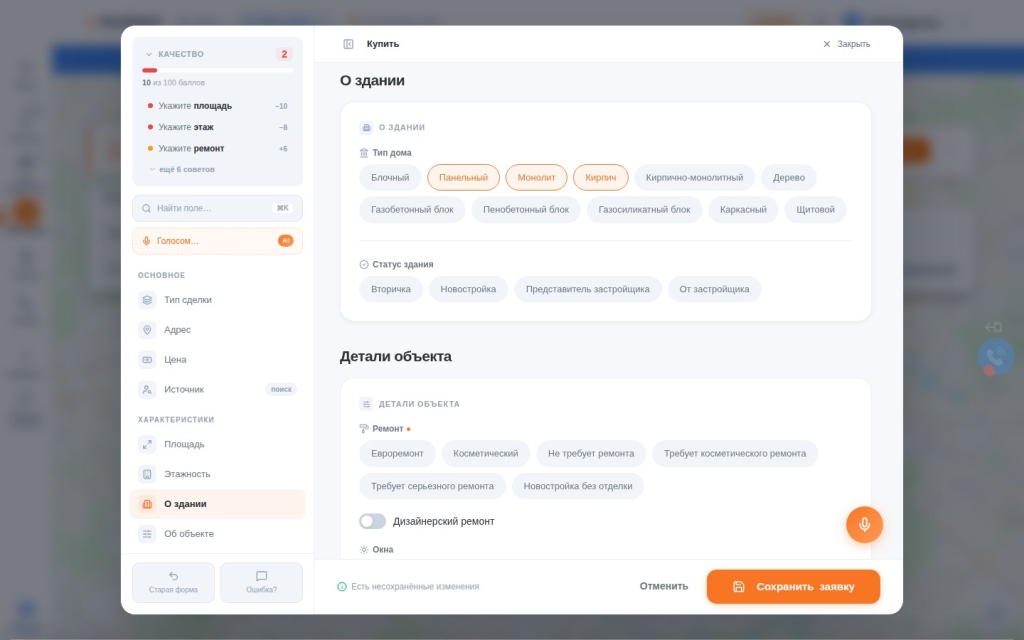This screenshot has height=640, width=1024.
Task: Click the red 2 badge in КАЧЕСТВО
Action: tap(284, 54)
